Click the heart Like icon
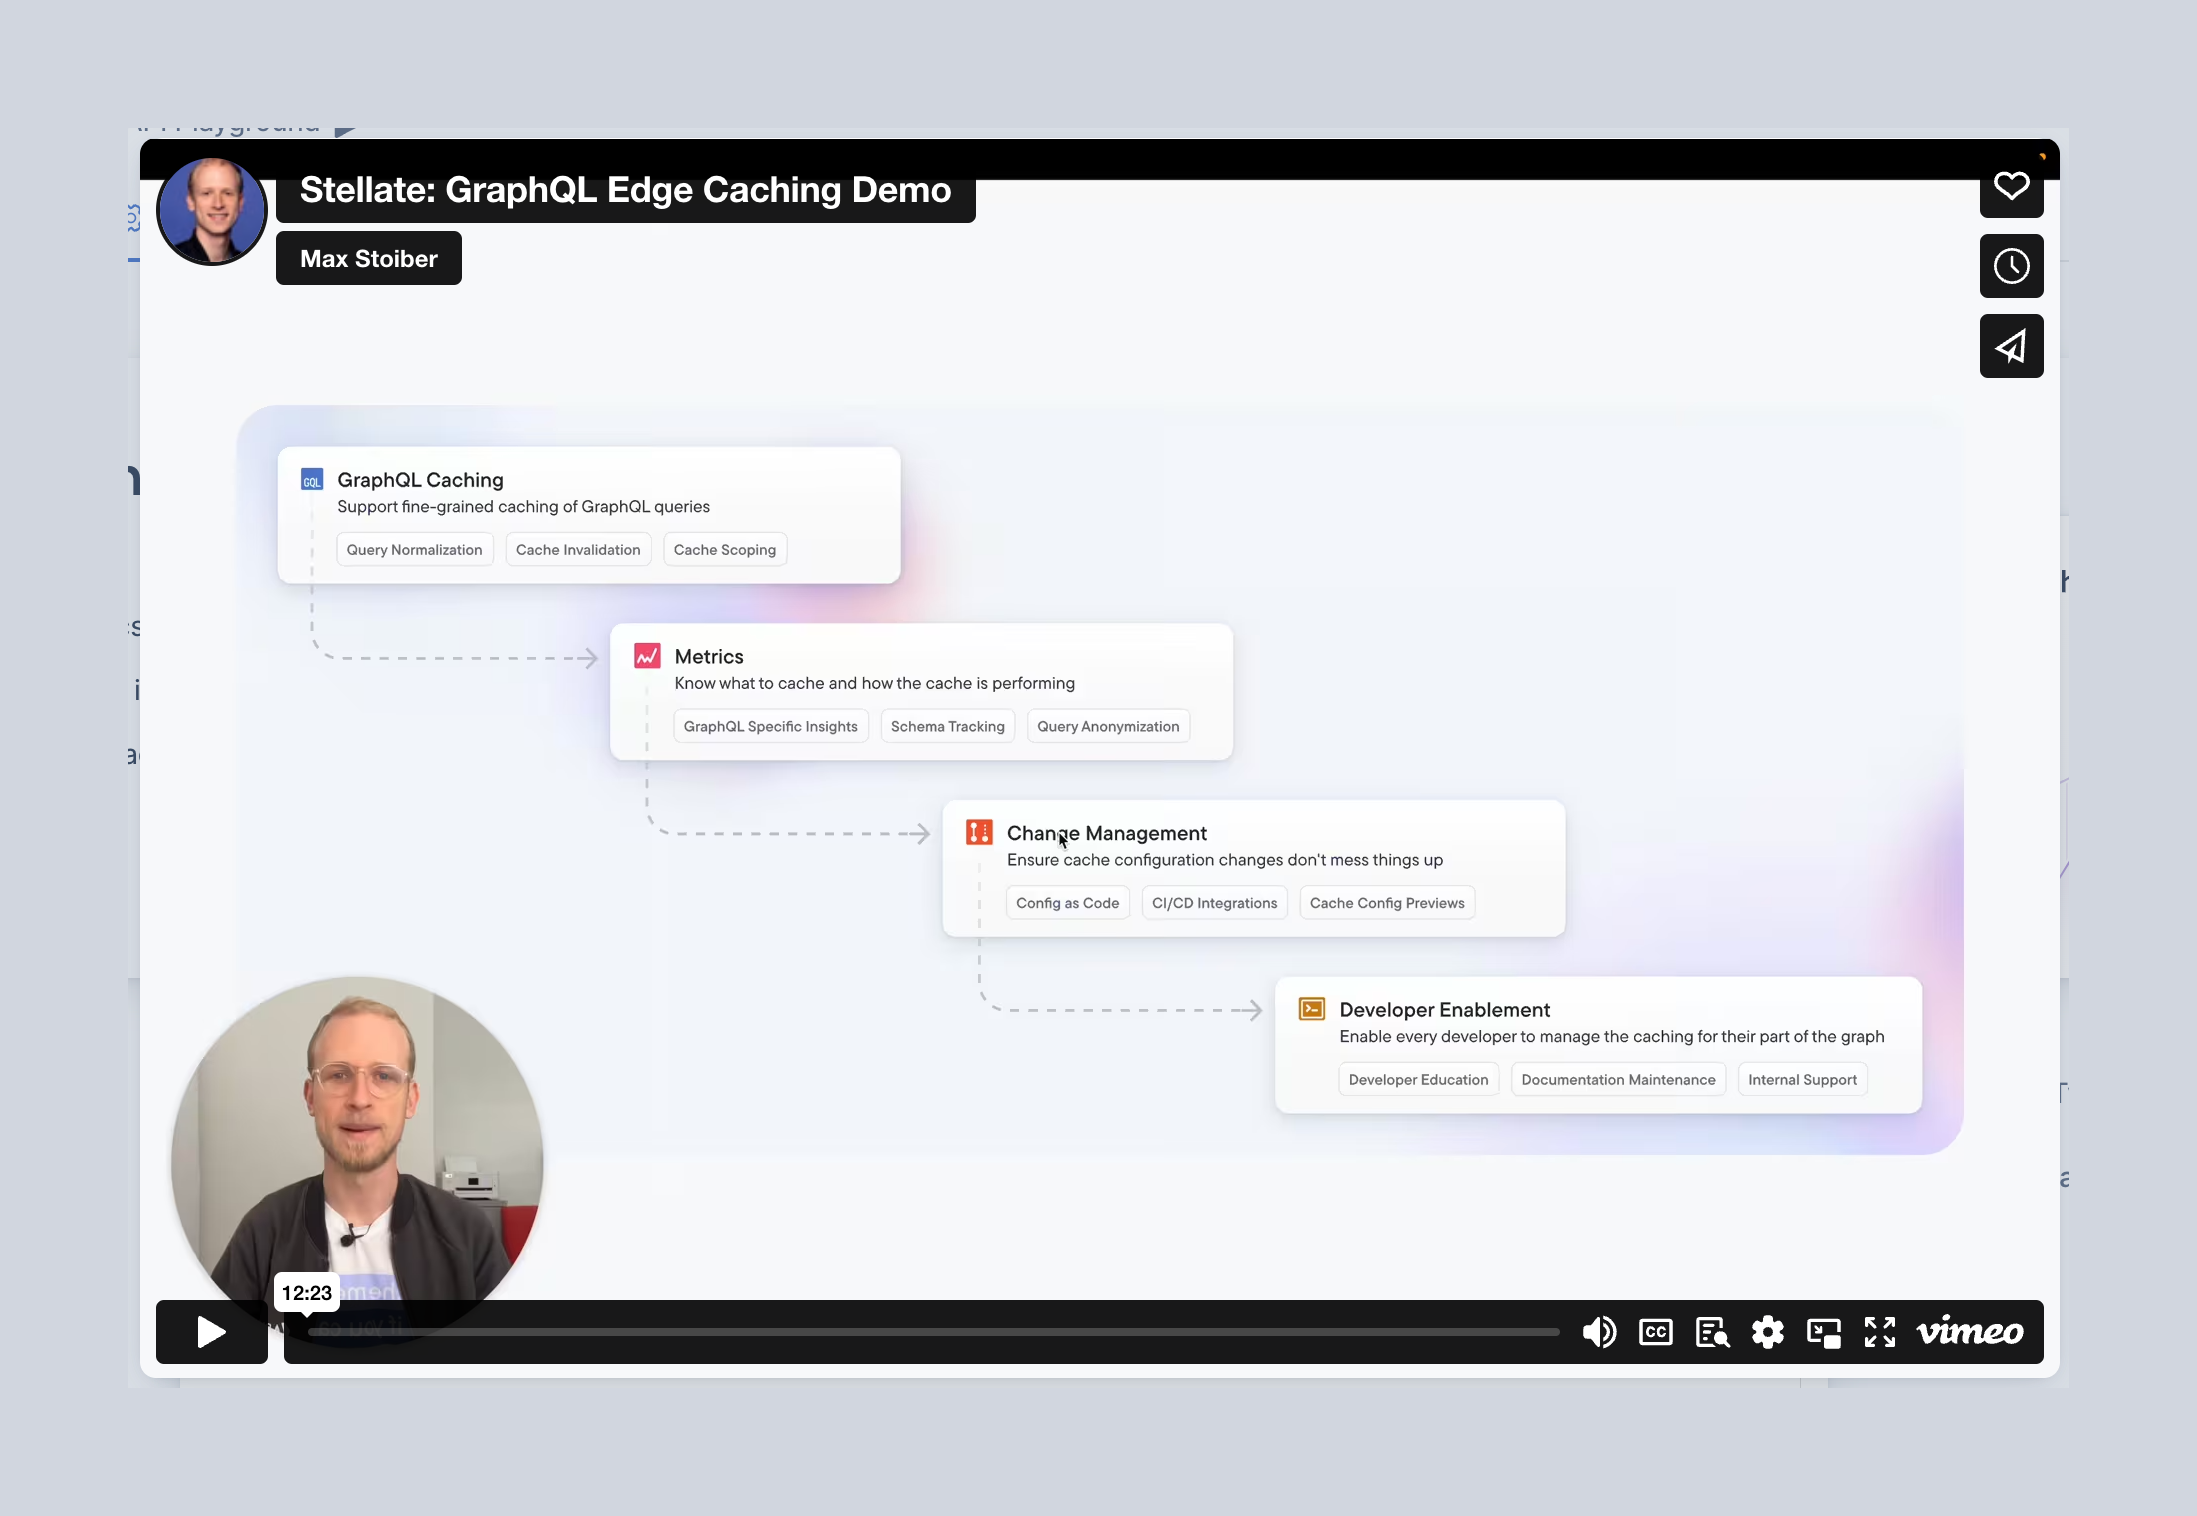Viewport: 2197px width, 1516px height. pyautogui.click(x=2011, y=186)
